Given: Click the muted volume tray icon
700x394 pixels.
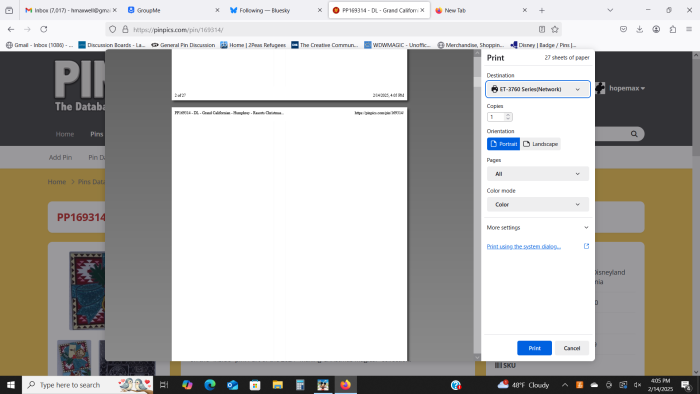Looking at the screenshot, I should [x=638, y=385].
